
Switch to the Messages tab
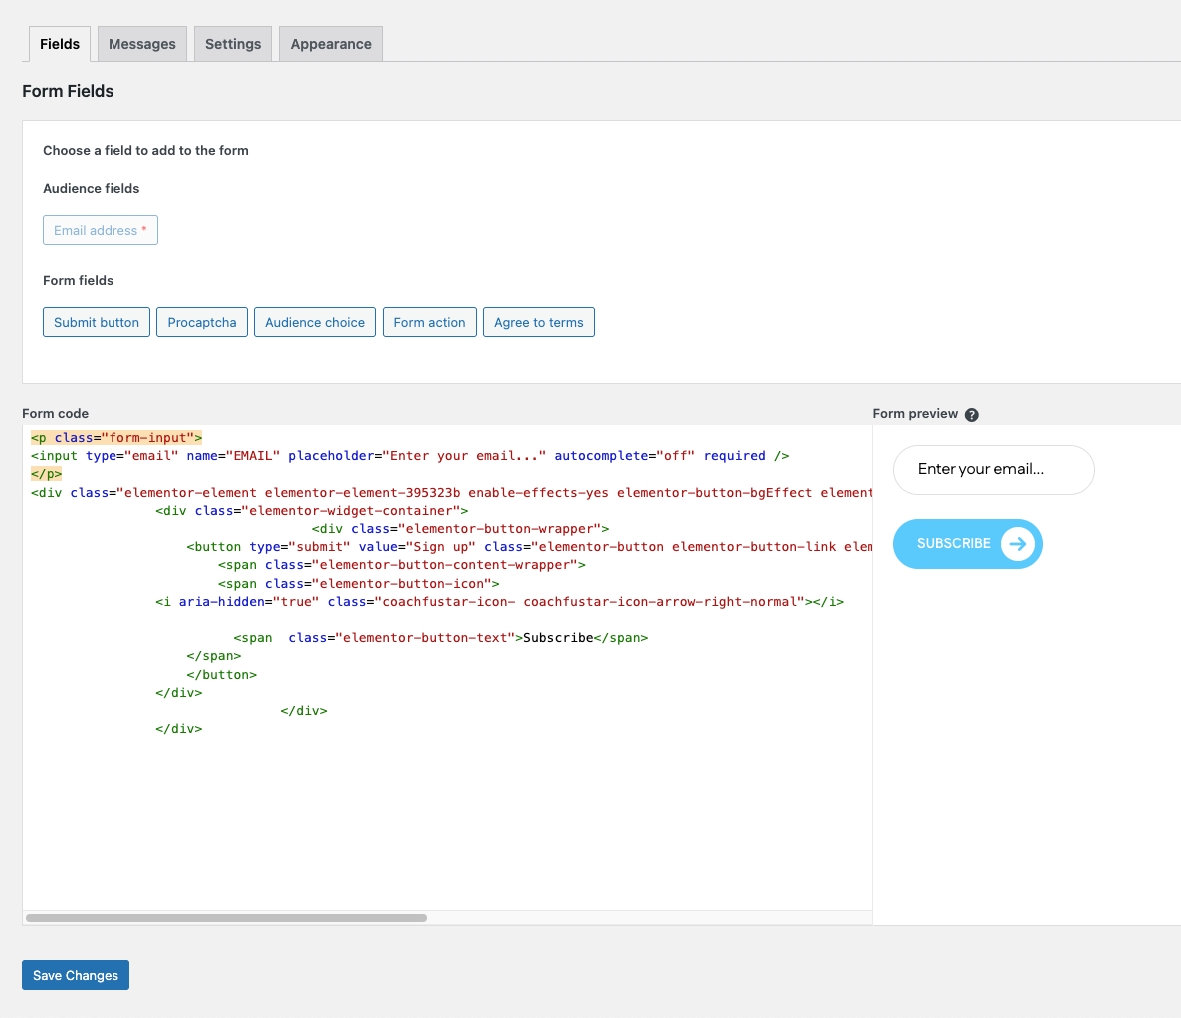(x=142, y=44)
